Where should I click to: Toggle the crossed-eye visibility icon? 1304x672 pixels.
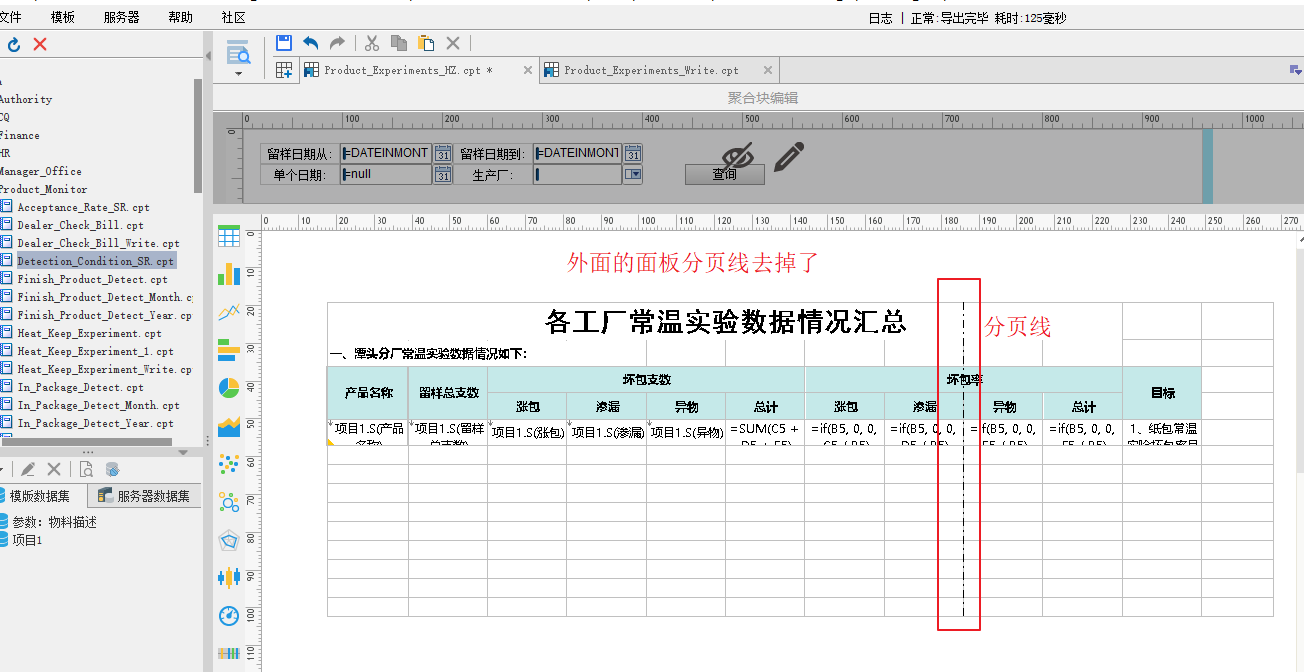[738, 156]
